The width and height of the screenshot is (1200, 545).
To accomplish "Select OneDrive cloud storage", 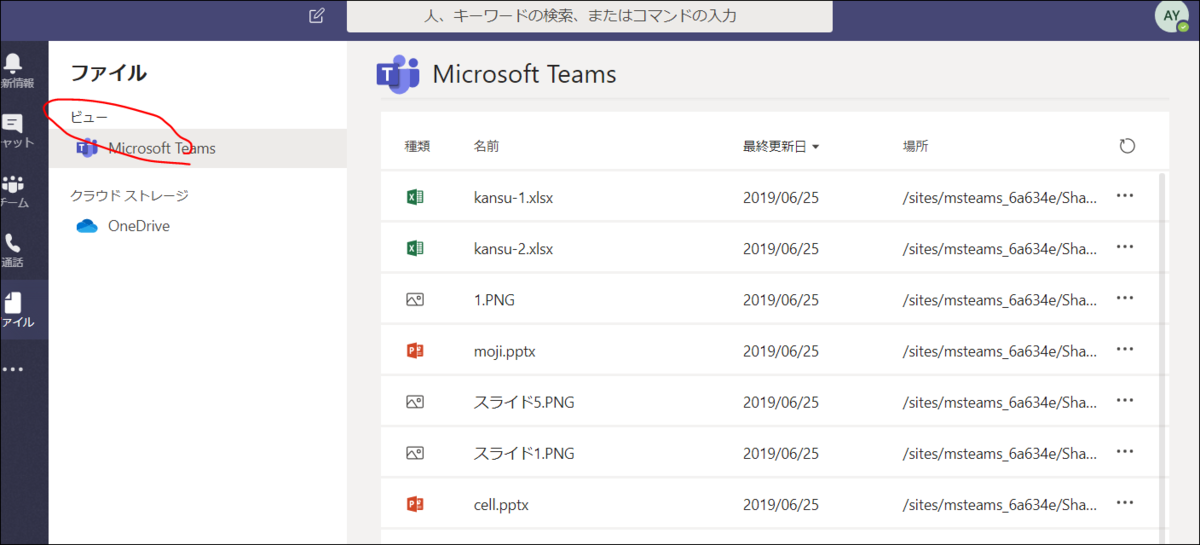I will click(138, 226).
